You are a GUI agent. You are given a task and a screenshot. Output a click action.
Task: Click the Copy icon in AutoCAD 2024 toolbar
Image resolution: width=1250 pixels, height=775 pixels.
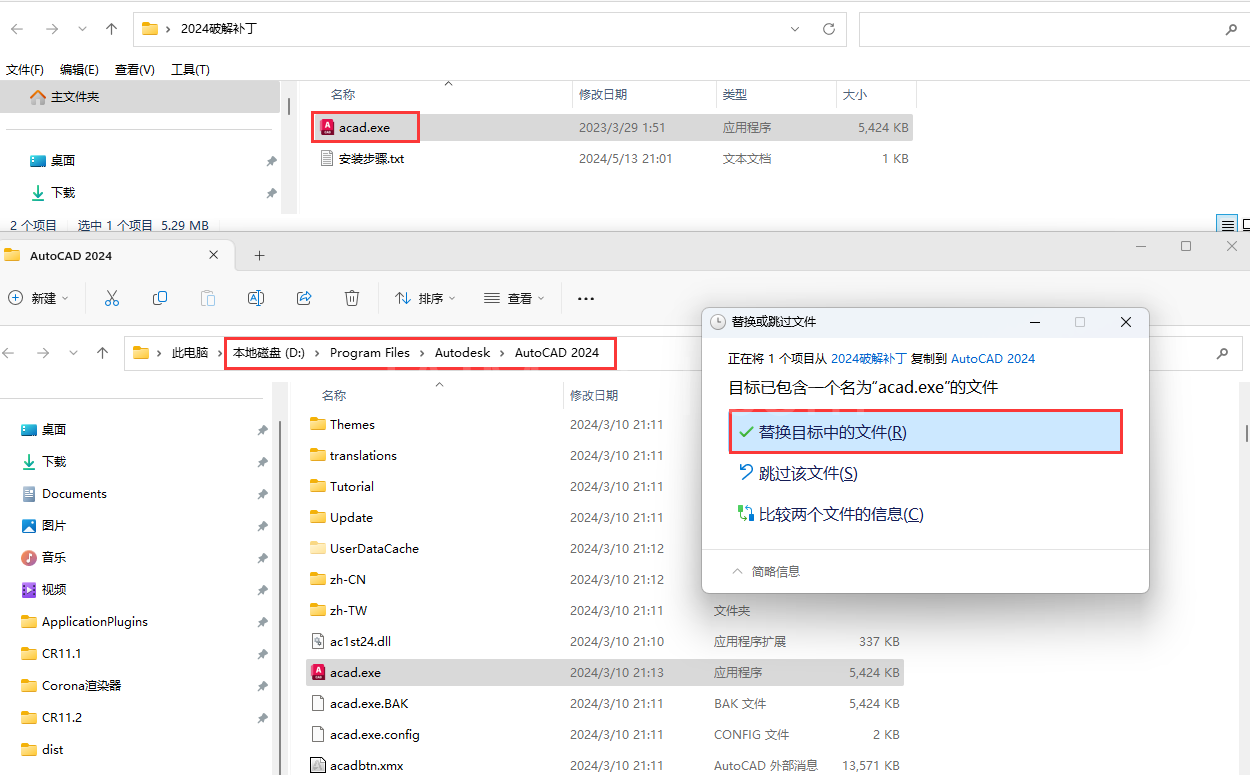coord(159,298)
